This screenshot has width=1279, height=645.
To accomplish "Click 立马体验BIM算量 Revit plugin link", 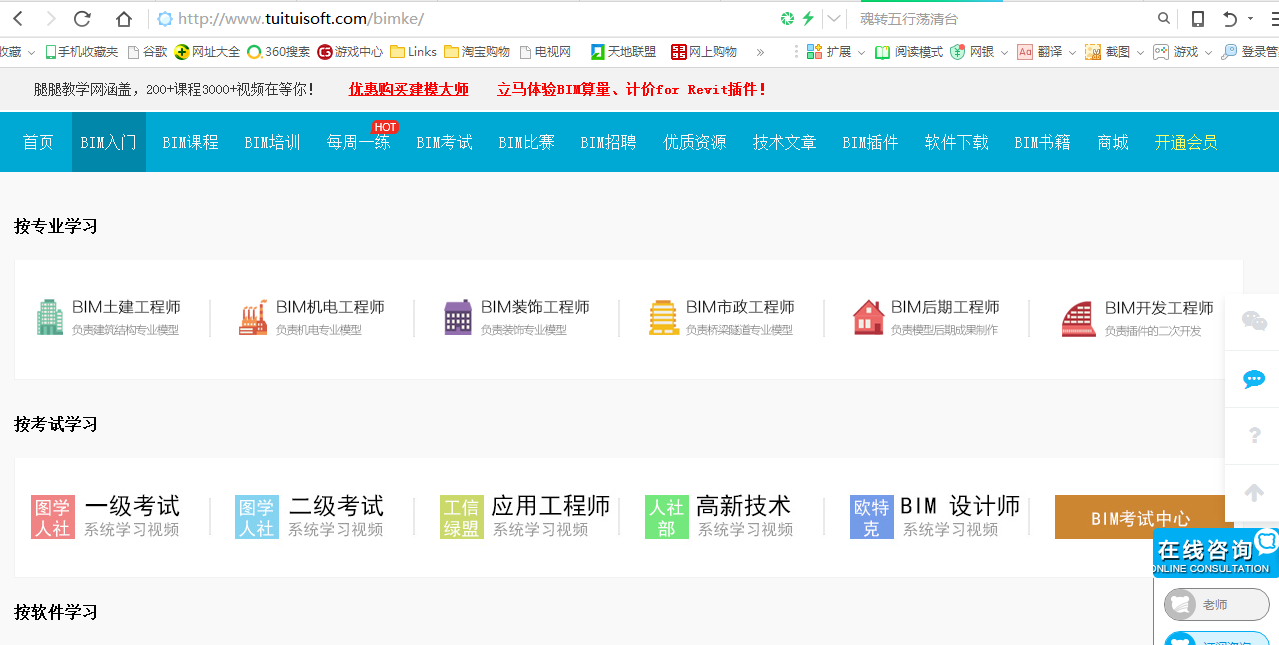I will pos(632,90).
